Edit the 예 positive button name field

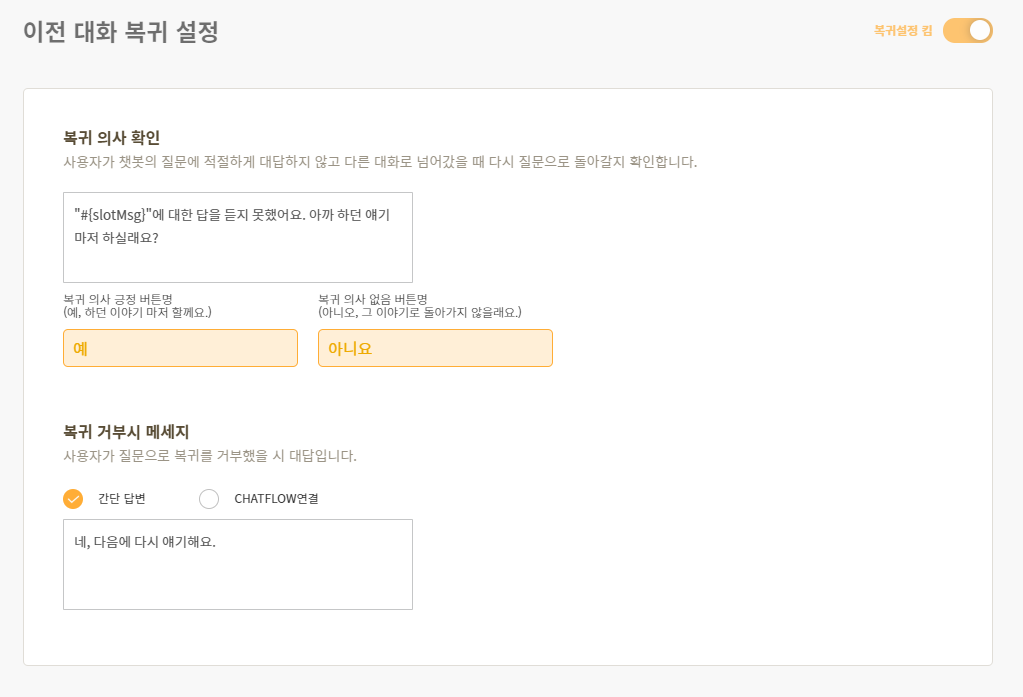pyautogui.click(x=181, y=348)
